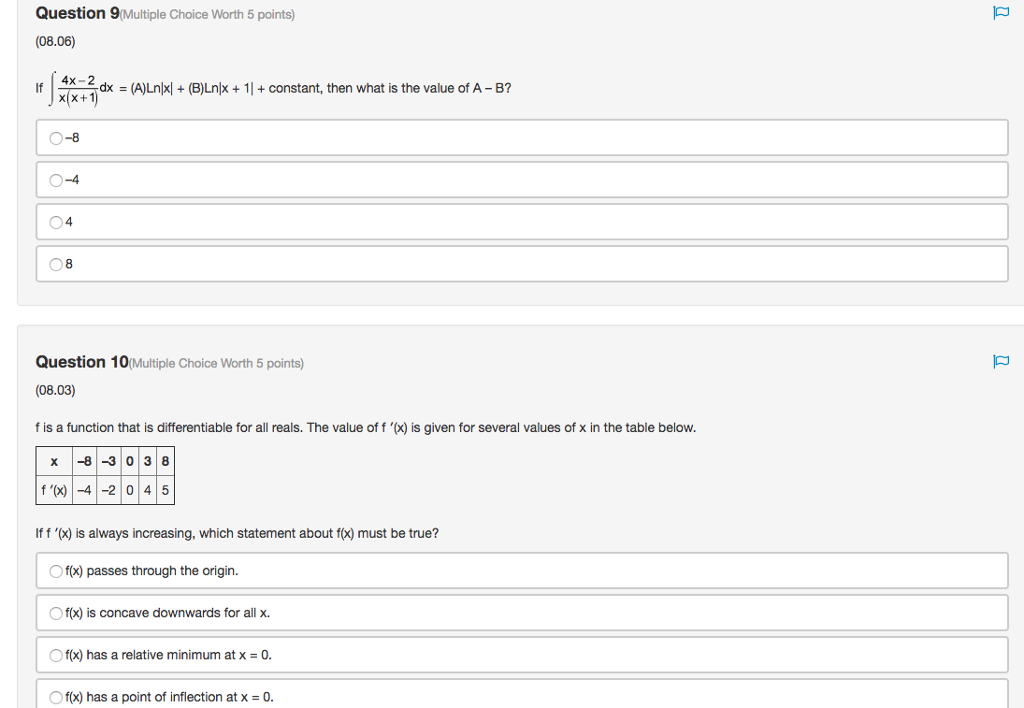Select the -4 answer for Question 9
Screen dimensions: 1024x708
[x=57, y=180]
